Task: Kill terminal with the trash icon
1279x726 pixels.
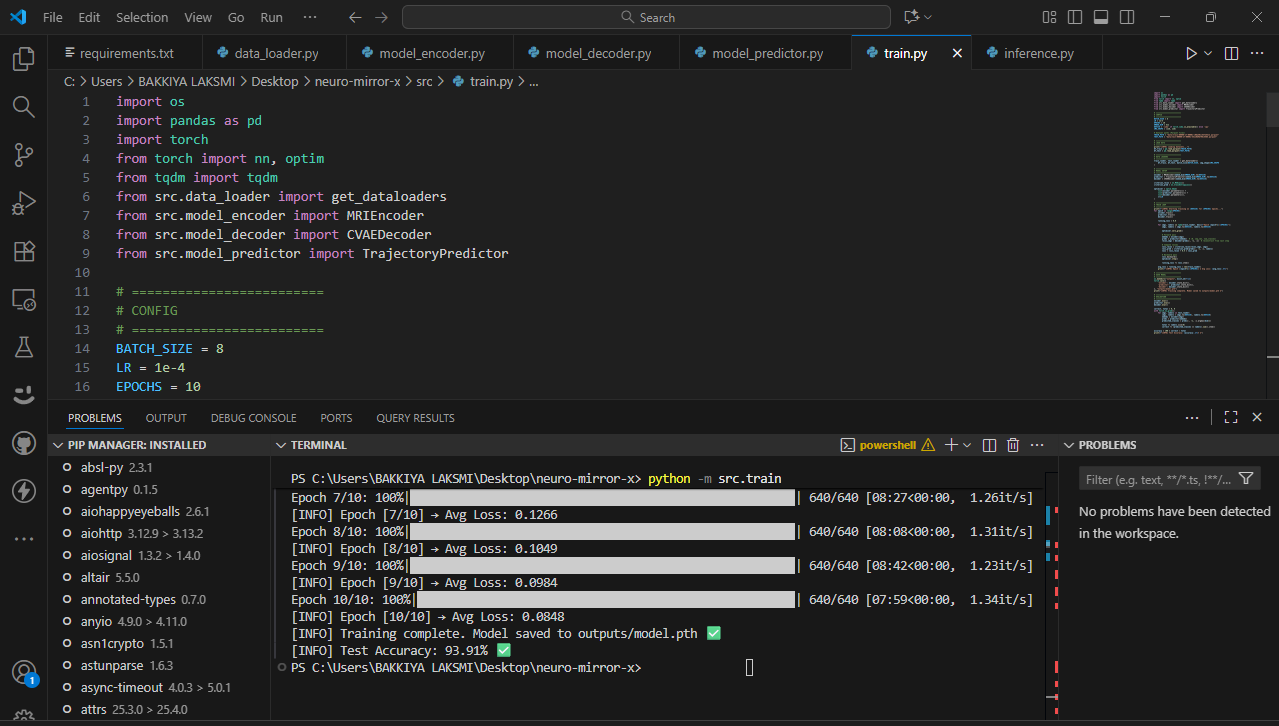Action: (1013, 445)
